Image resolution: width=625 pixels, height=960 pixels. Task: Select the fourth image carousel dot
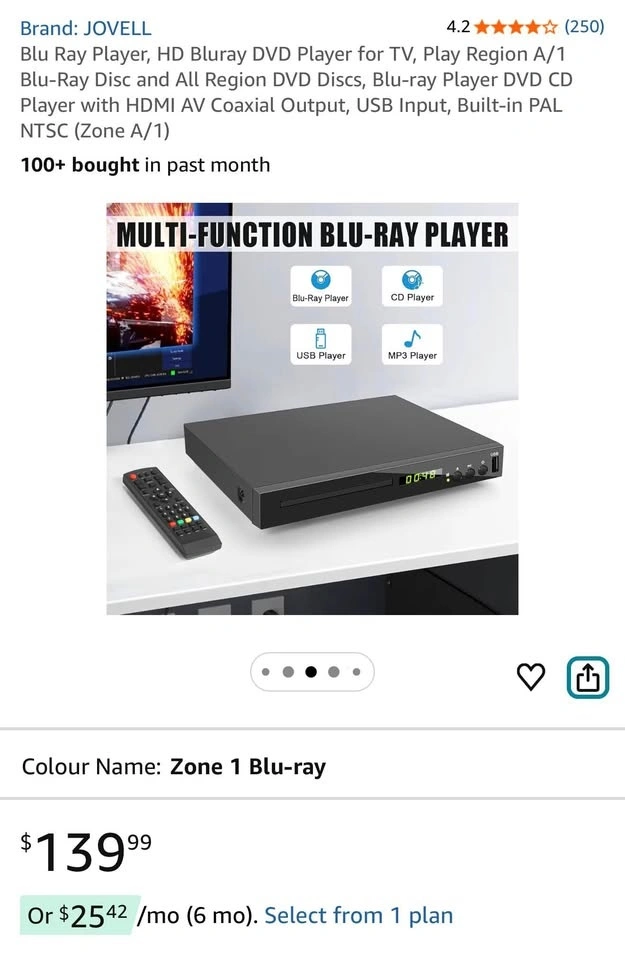click(x=334, y=672)
